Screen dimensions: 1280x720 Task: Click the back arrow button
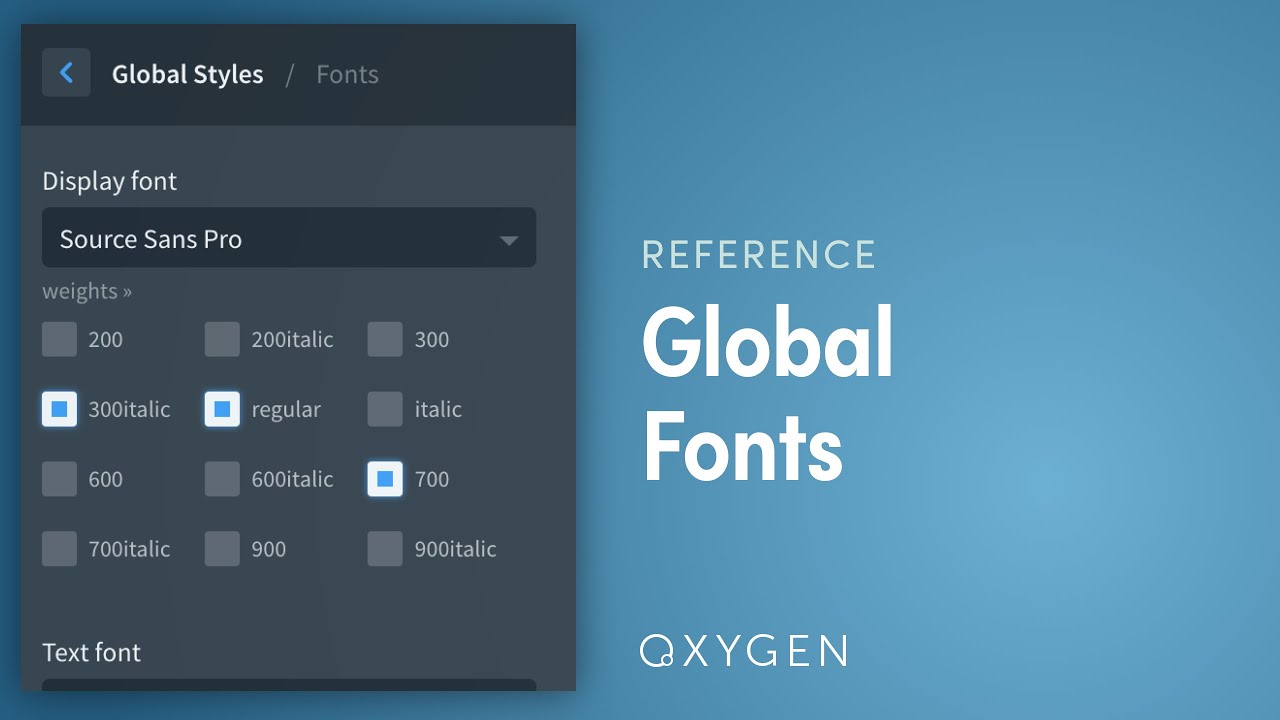point(66,73)
